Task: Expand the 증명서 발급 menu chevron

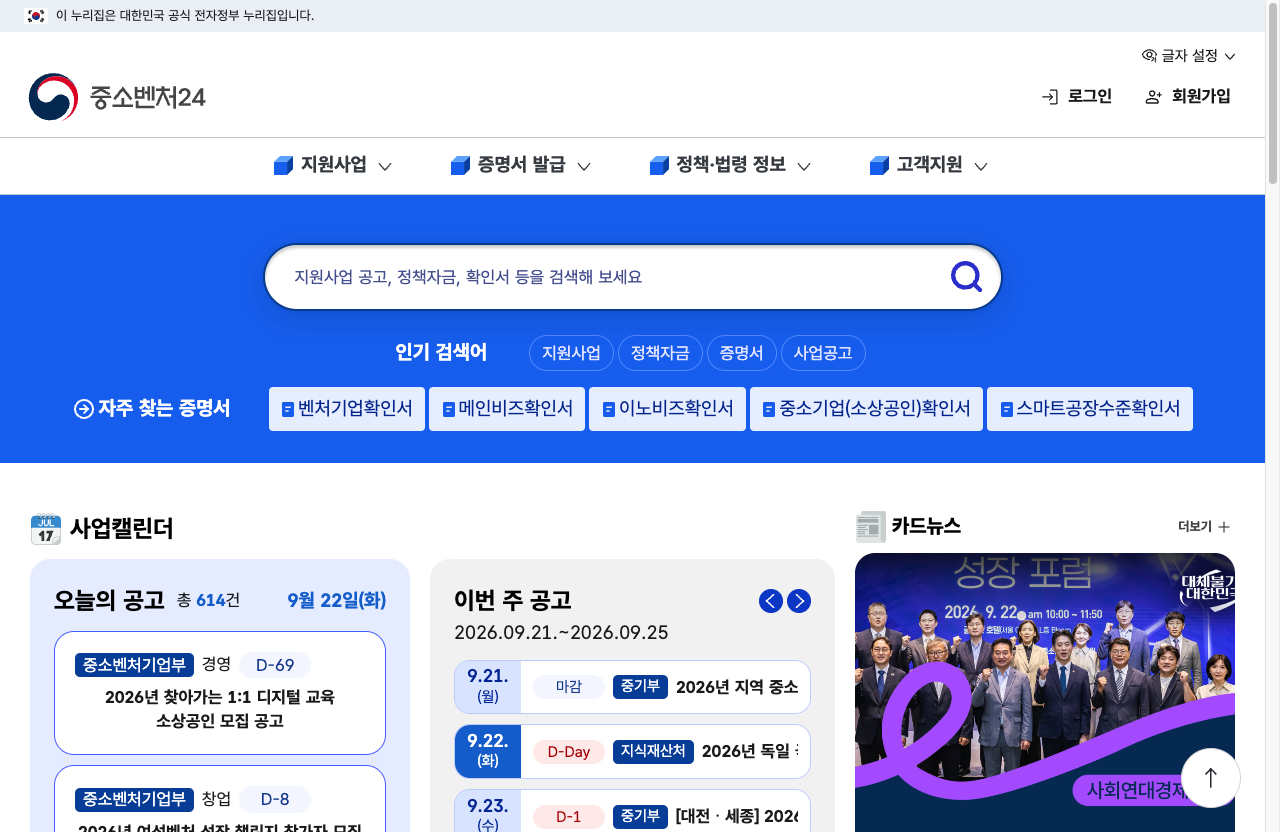Action: 584,166
